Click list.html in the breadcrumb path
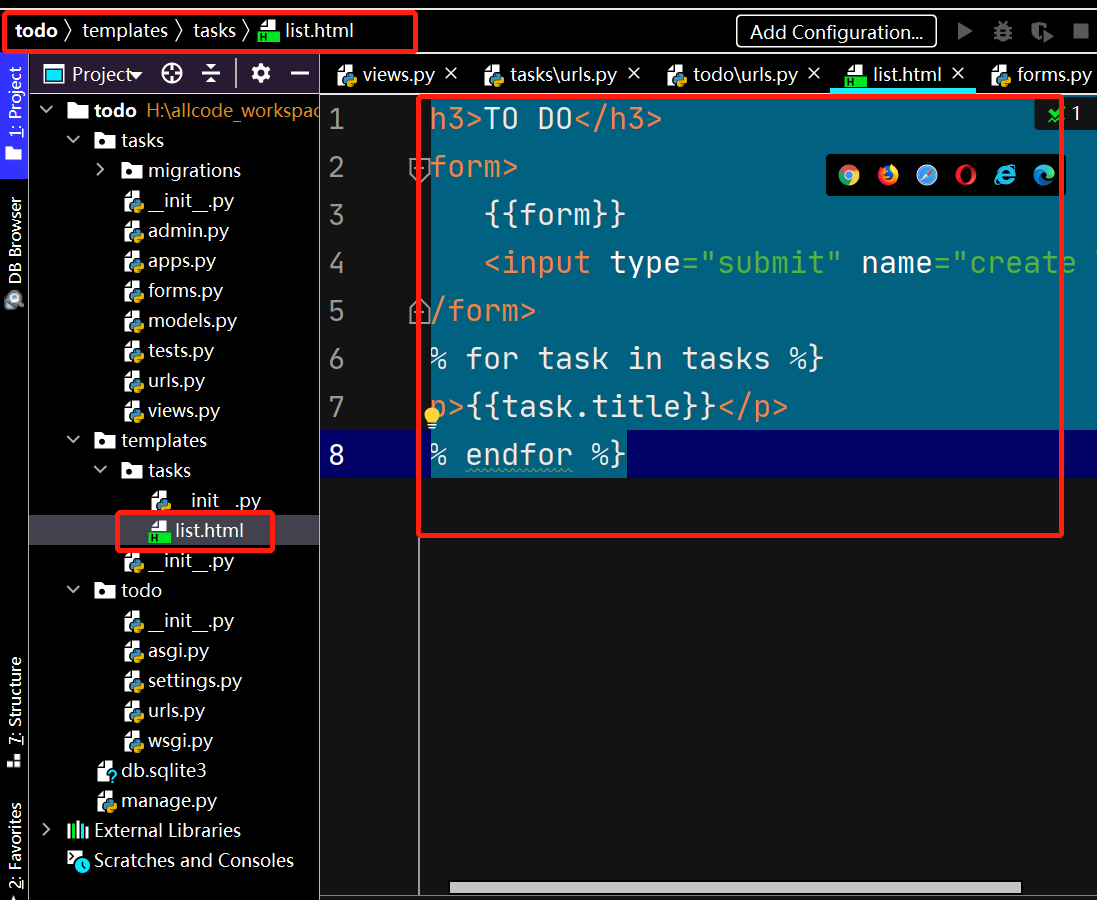Screen dimensions: 1097x900 (306, 31)
